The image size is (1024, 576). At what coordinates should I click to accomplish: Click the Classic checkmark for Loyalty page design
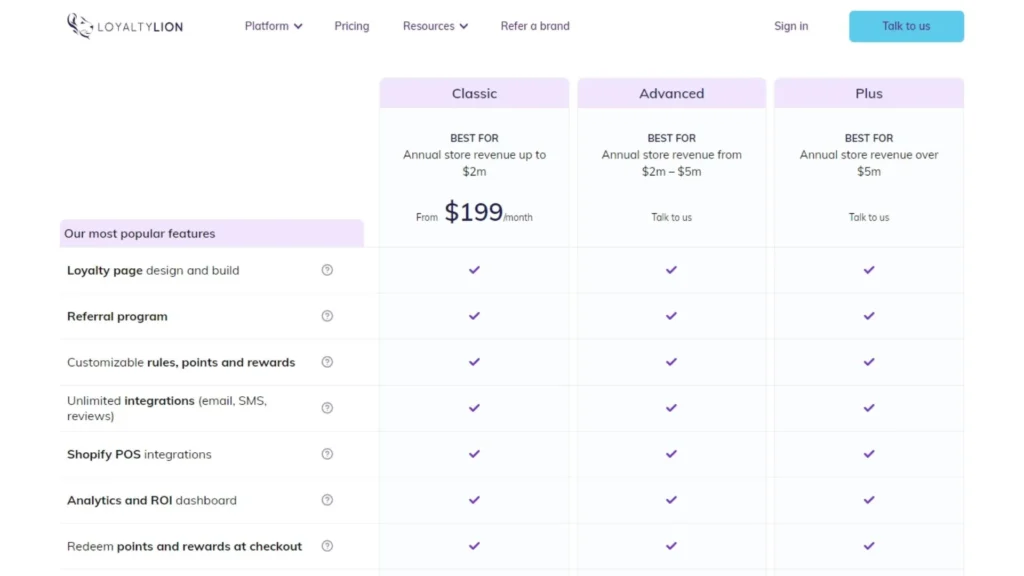pos(474,270)
